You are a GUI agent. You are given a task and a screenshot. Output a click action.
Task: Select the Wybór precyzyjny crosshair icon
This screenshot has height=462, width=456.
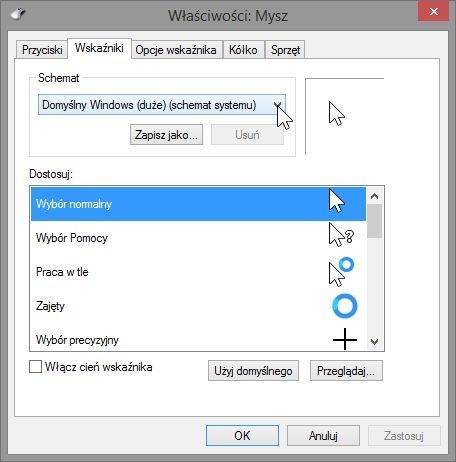pyautogui.click(x=345, y=339)
